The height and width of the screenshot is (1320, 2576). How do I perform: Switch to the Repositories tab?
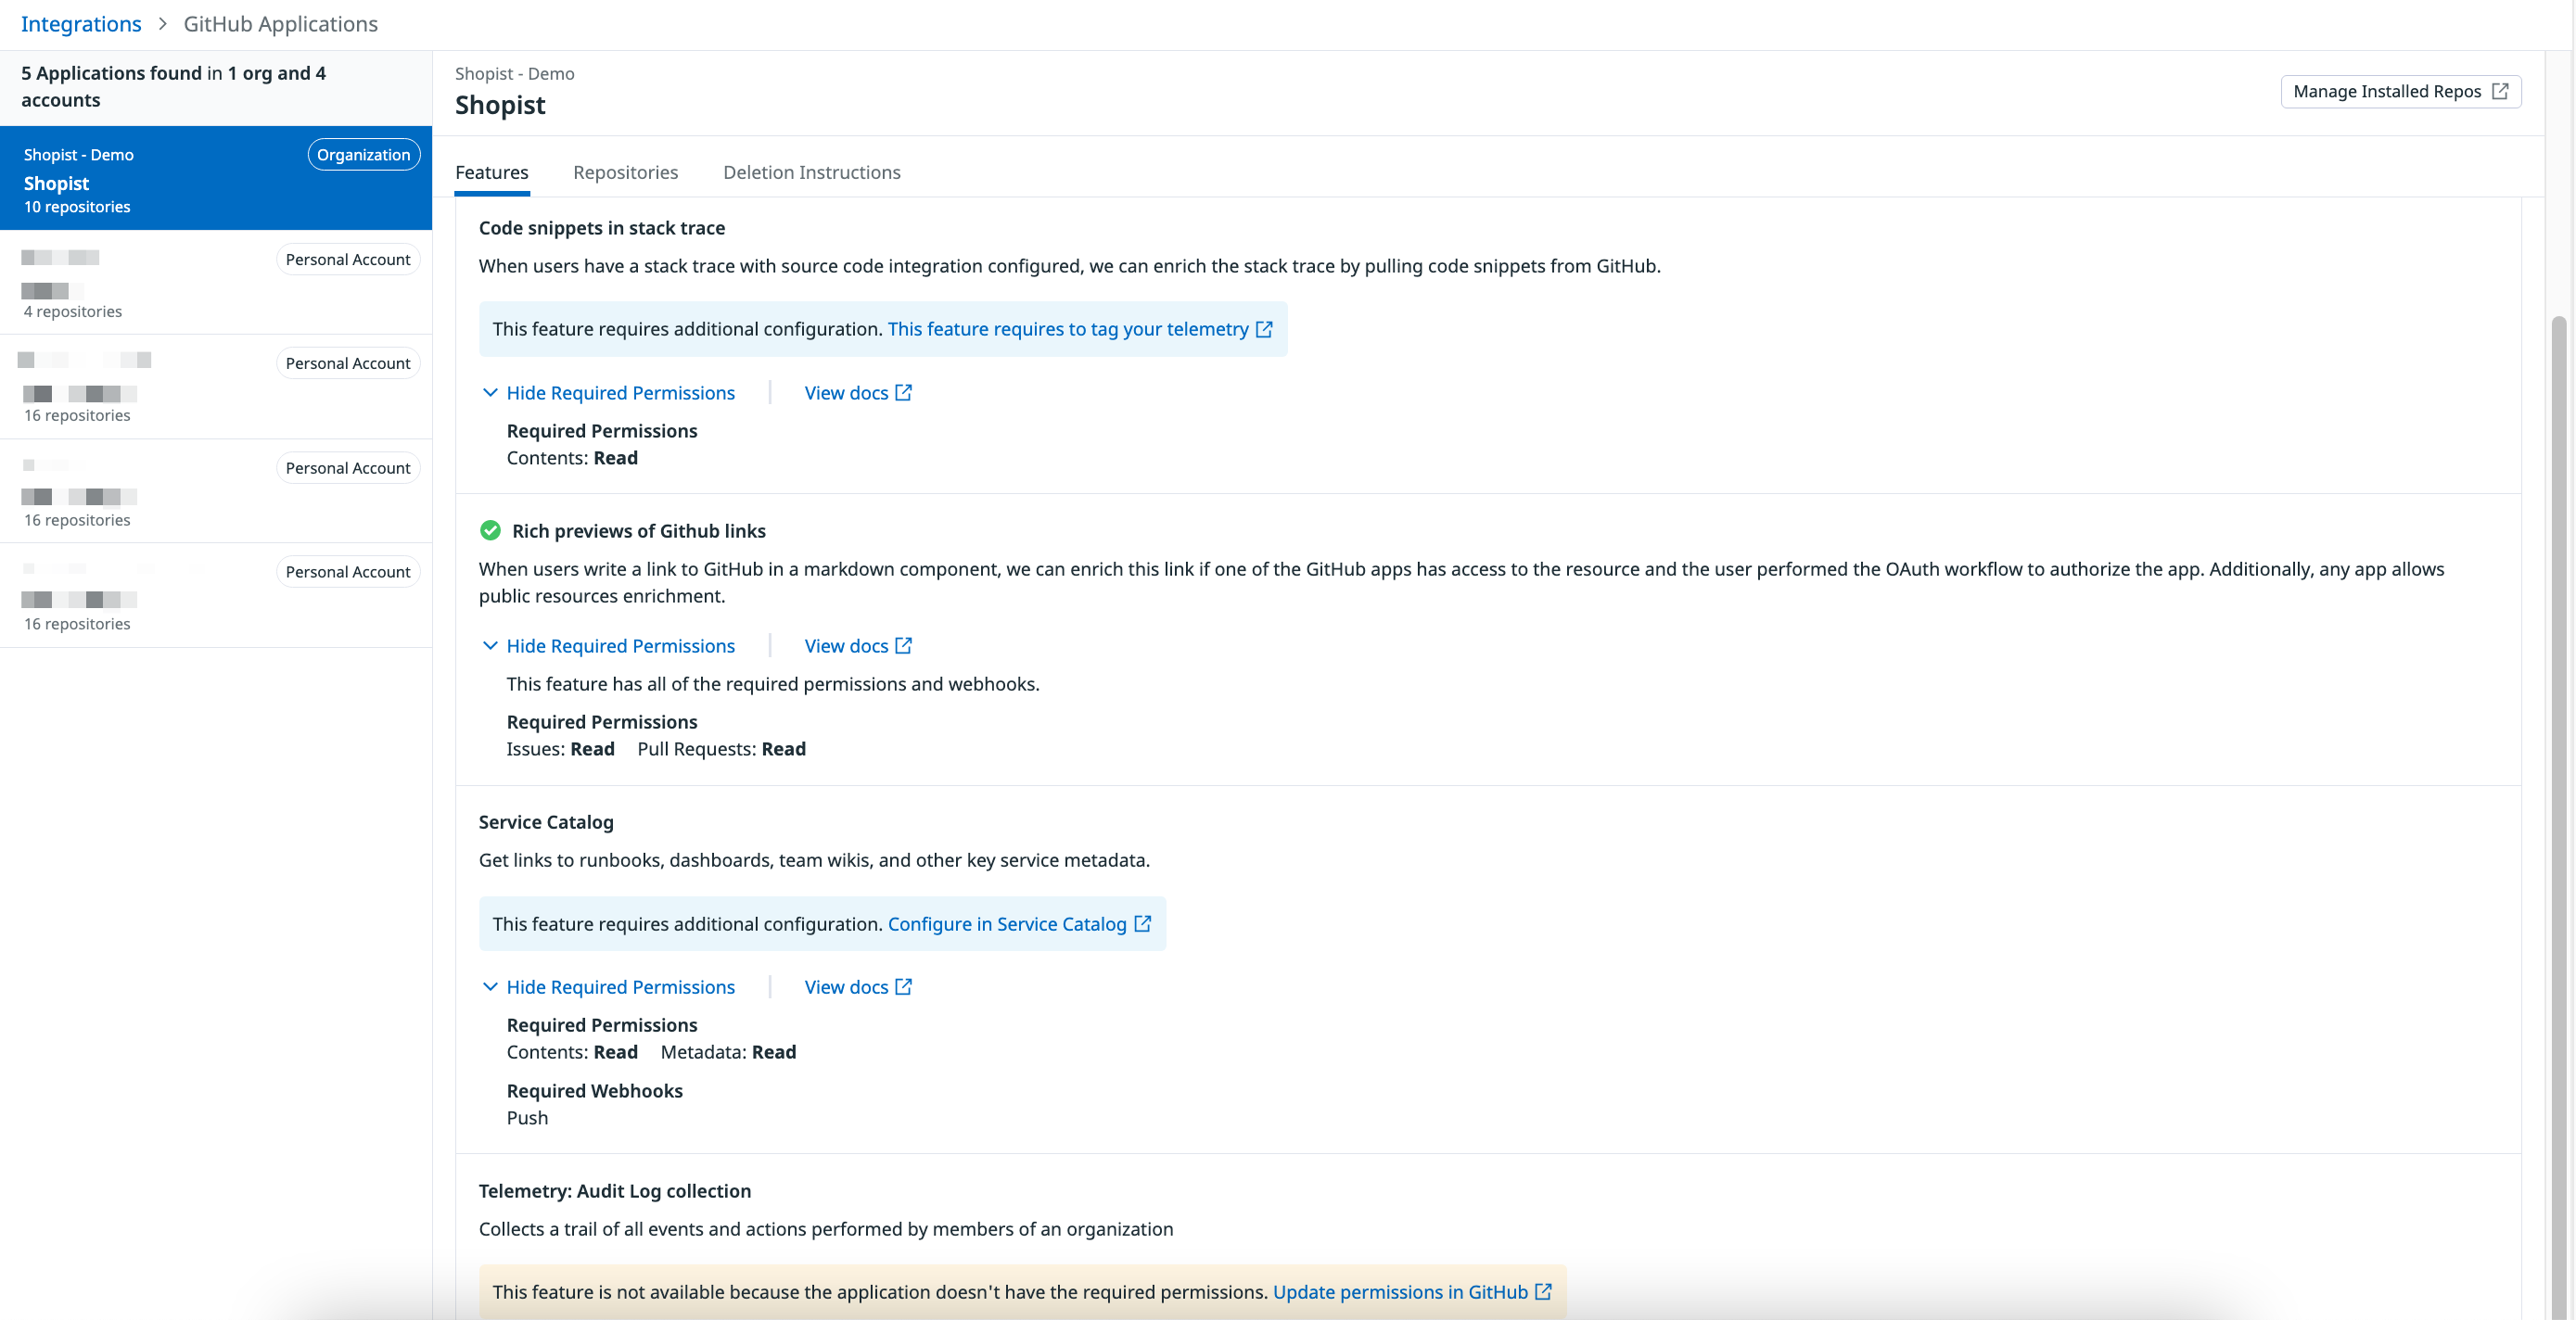coord(626,172)
